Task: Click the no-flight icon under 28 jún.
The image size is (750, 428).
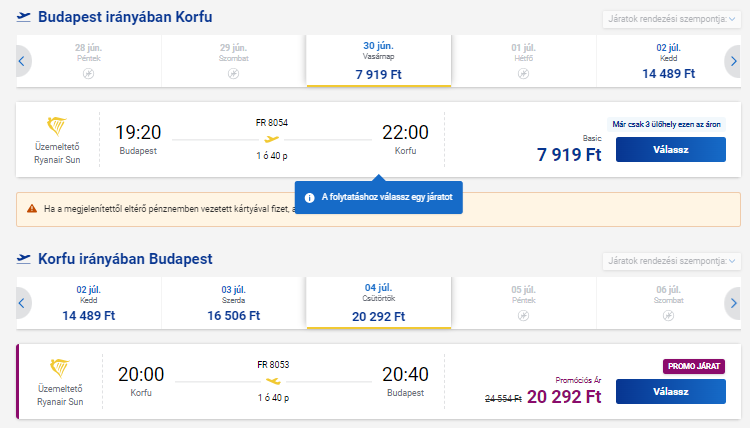Action: pyautogui.click(x=88, y=74)
